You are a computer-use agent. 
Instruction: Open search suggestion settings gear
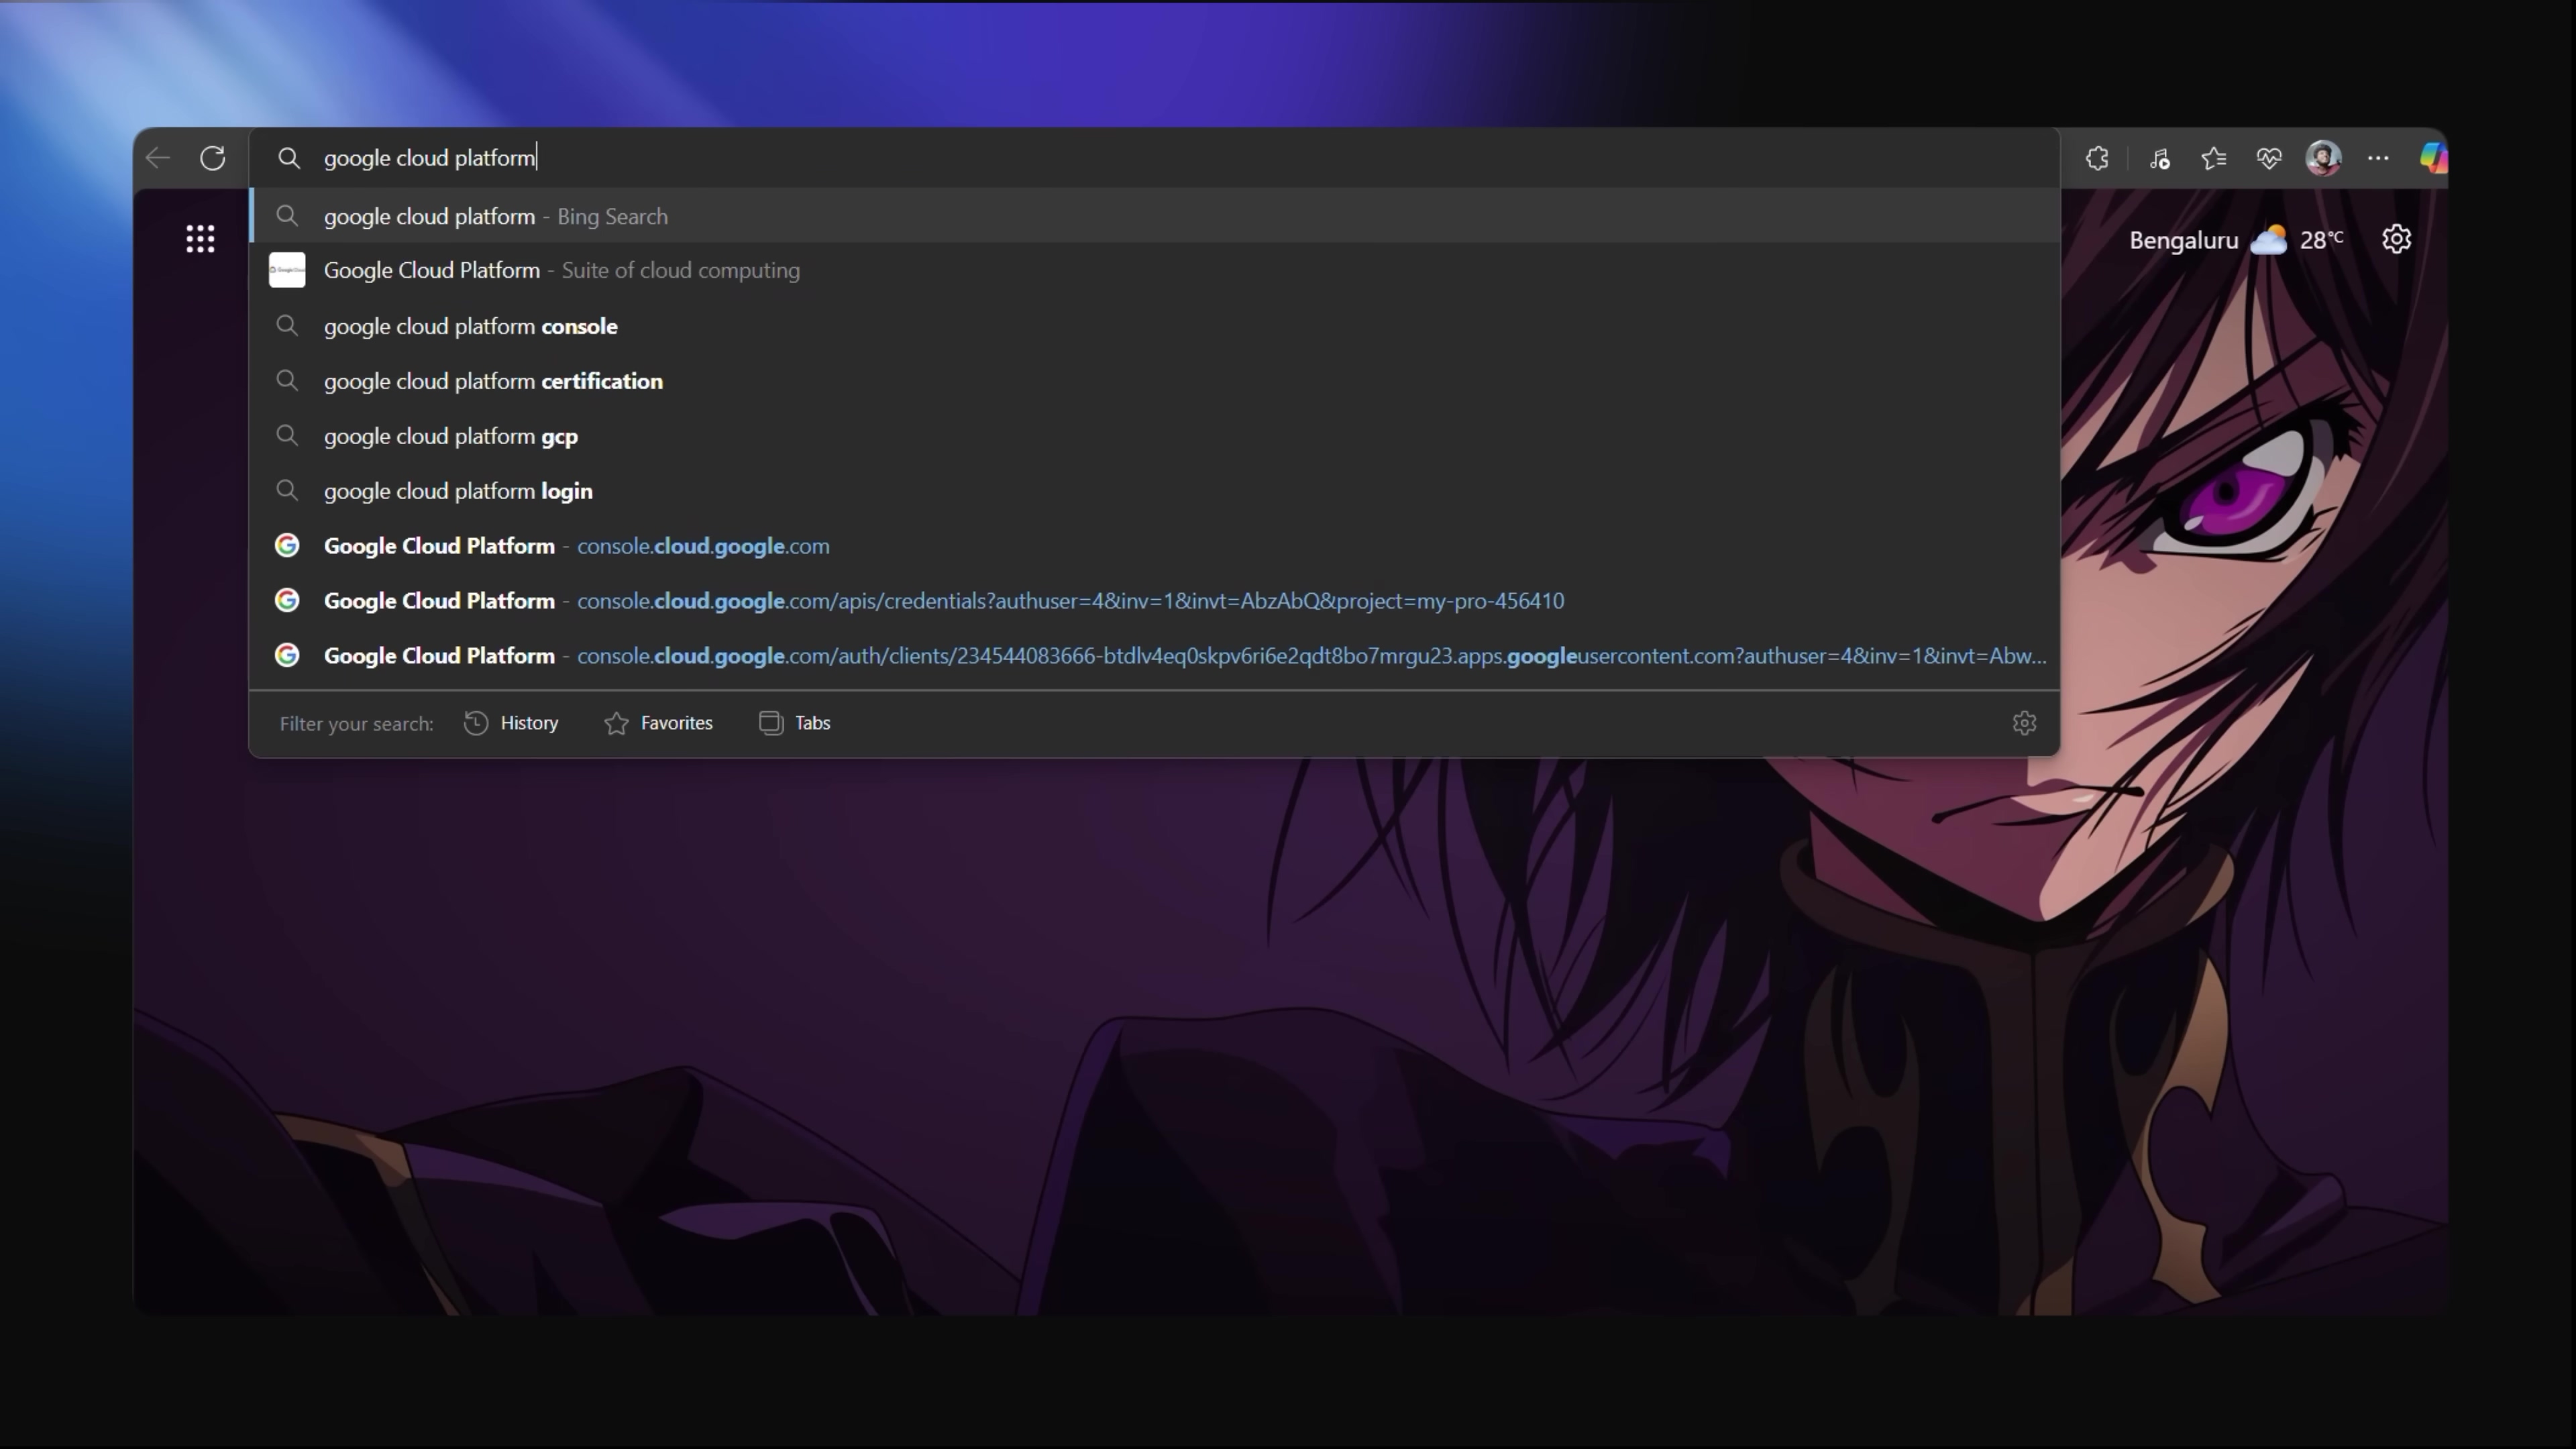click(x=2024, y=723)
